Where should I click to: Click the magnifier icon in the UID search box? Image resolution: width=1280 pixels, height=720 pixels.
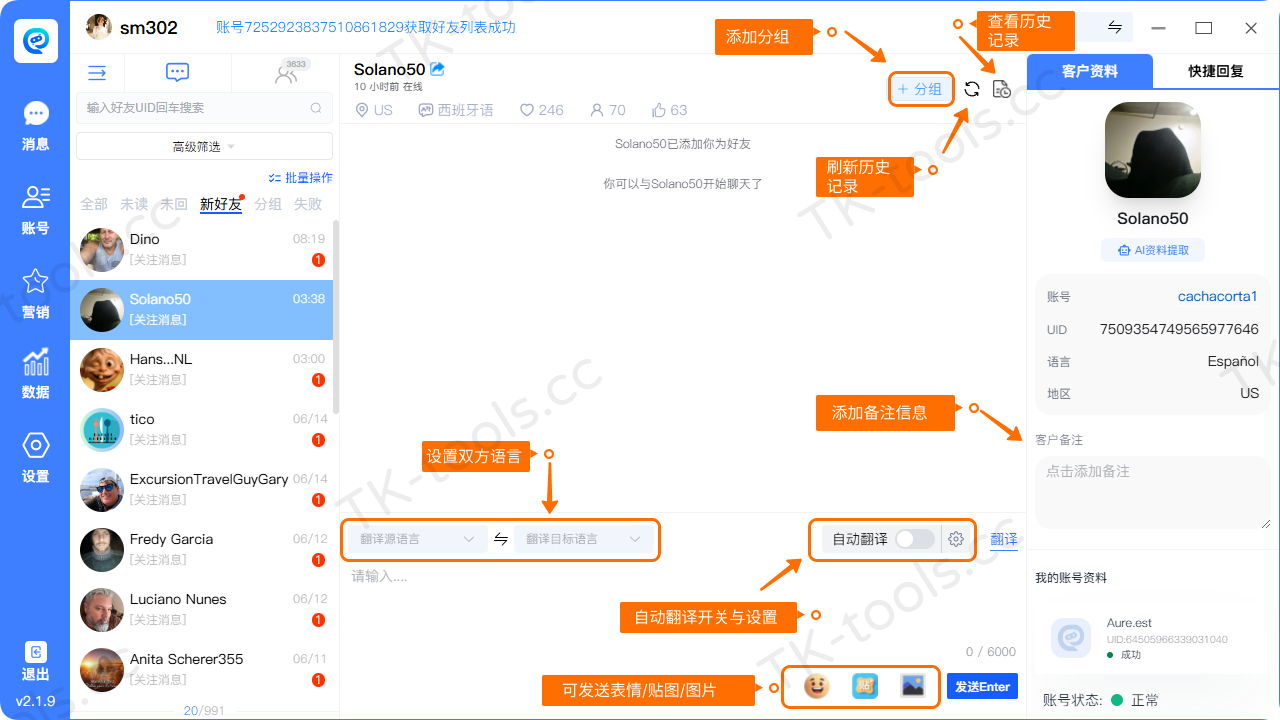point(316,108)
